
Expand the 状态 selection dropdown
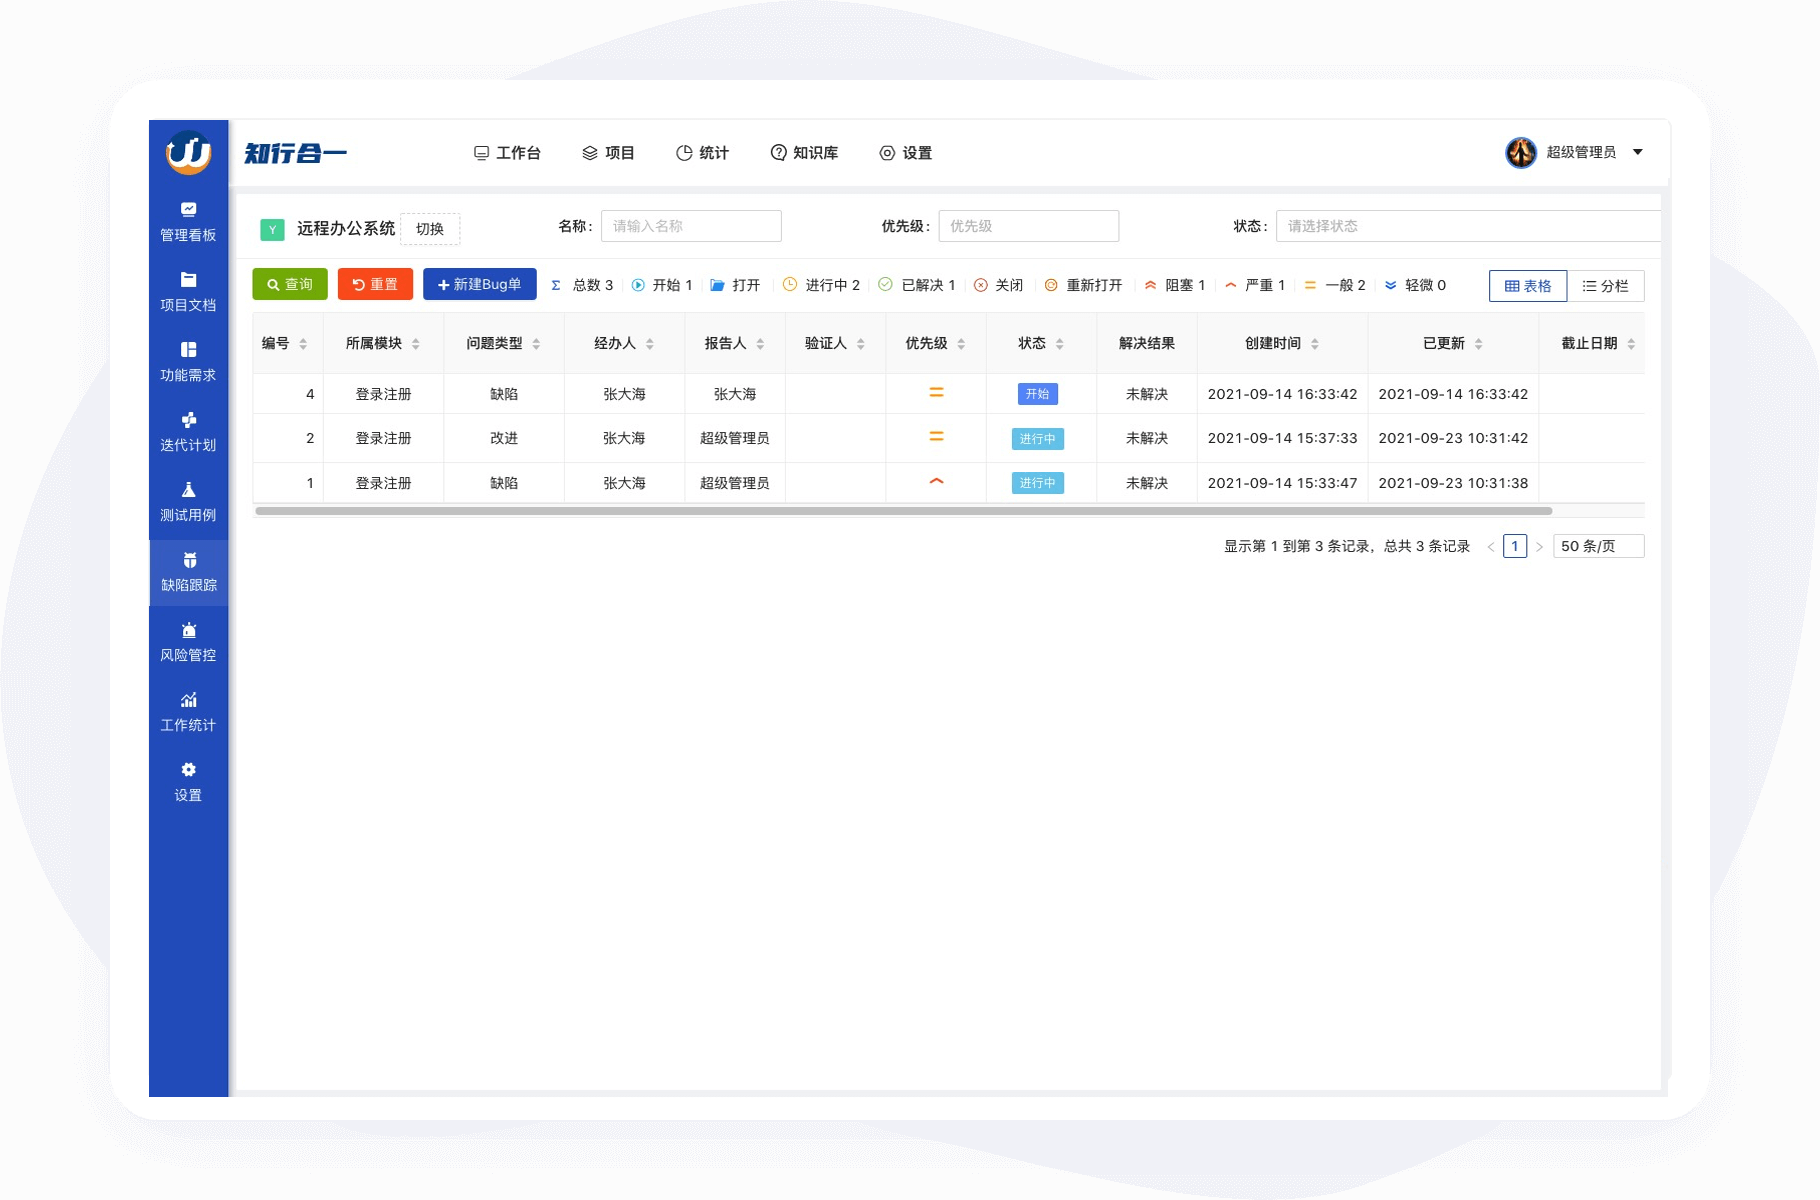(x=1466, y=226)
